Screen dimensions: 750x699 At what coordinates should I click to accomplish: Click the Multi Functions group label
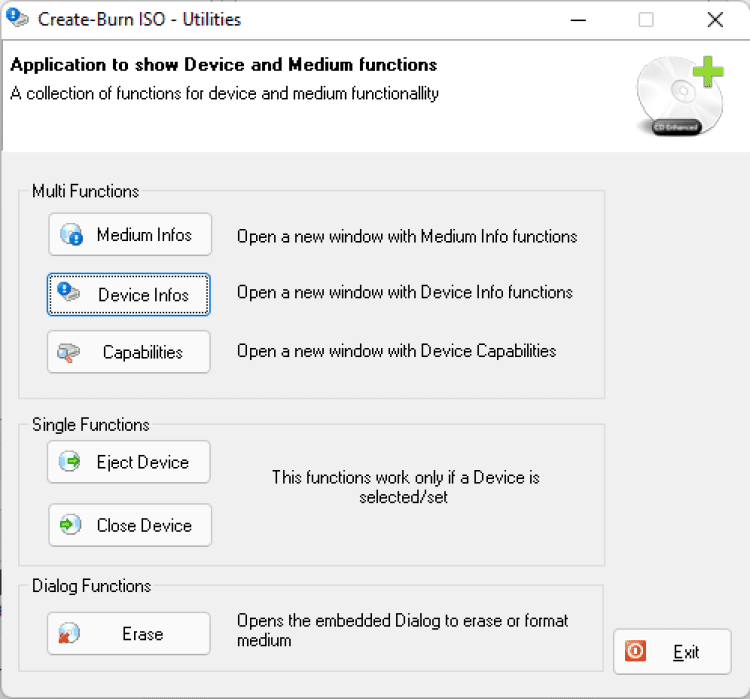pyautogui.click(x=86, y=191)
